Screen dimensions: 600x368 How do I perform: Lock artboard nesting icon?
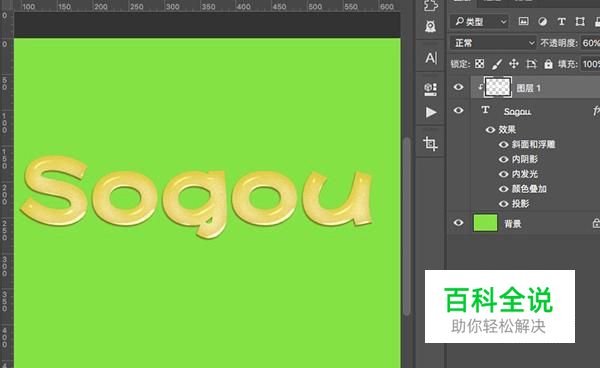[x=531, y=64]
